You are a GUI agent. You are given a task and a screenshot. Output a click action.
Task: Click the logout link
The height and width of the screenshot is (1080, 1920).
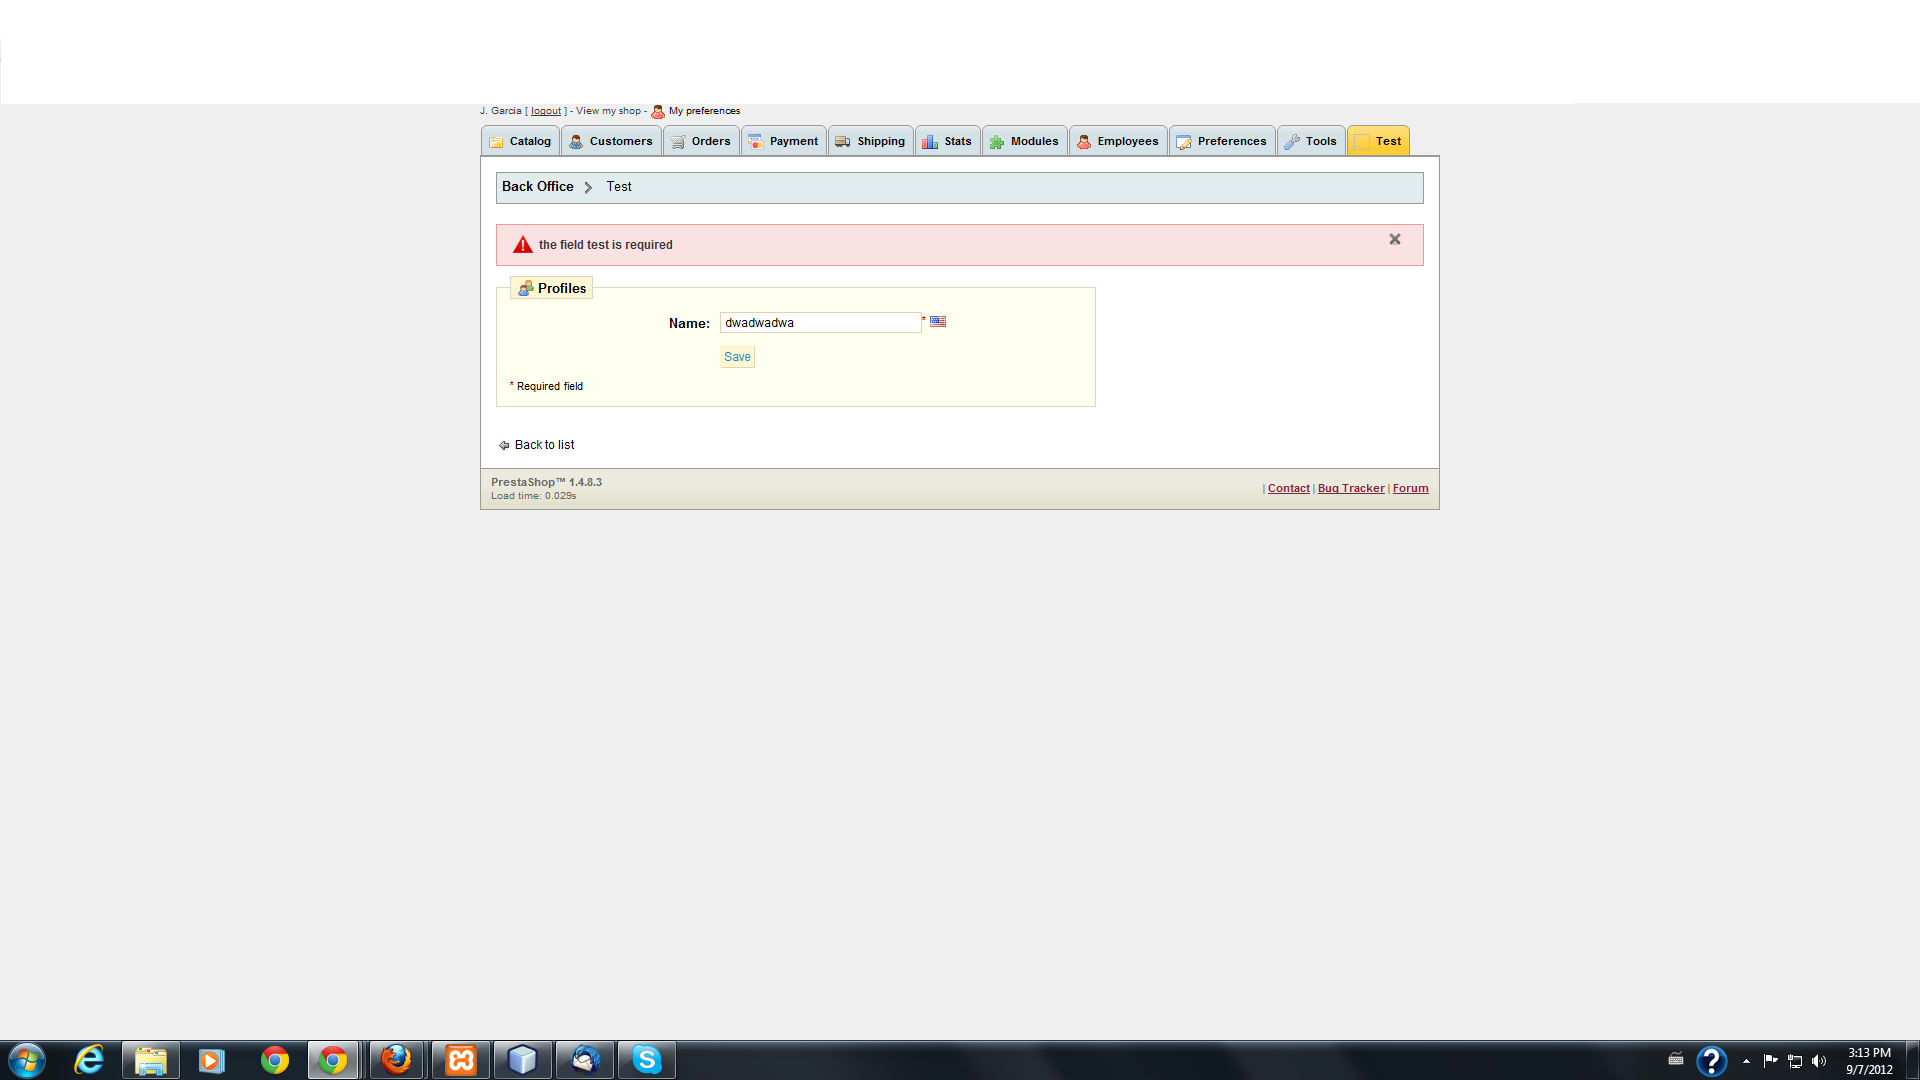546,111
